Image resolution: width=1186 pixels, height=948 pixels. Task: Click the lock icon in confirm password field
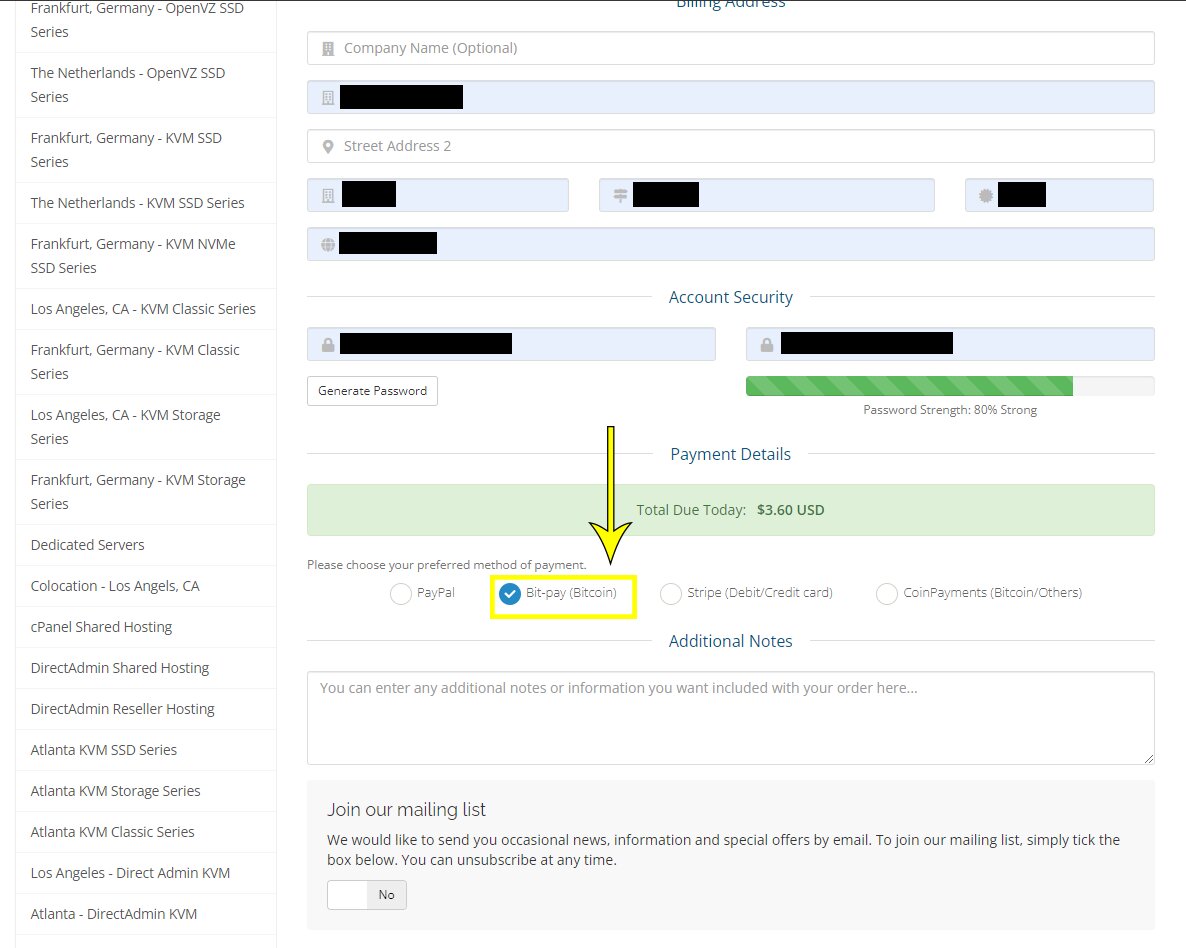coord(766,345)
